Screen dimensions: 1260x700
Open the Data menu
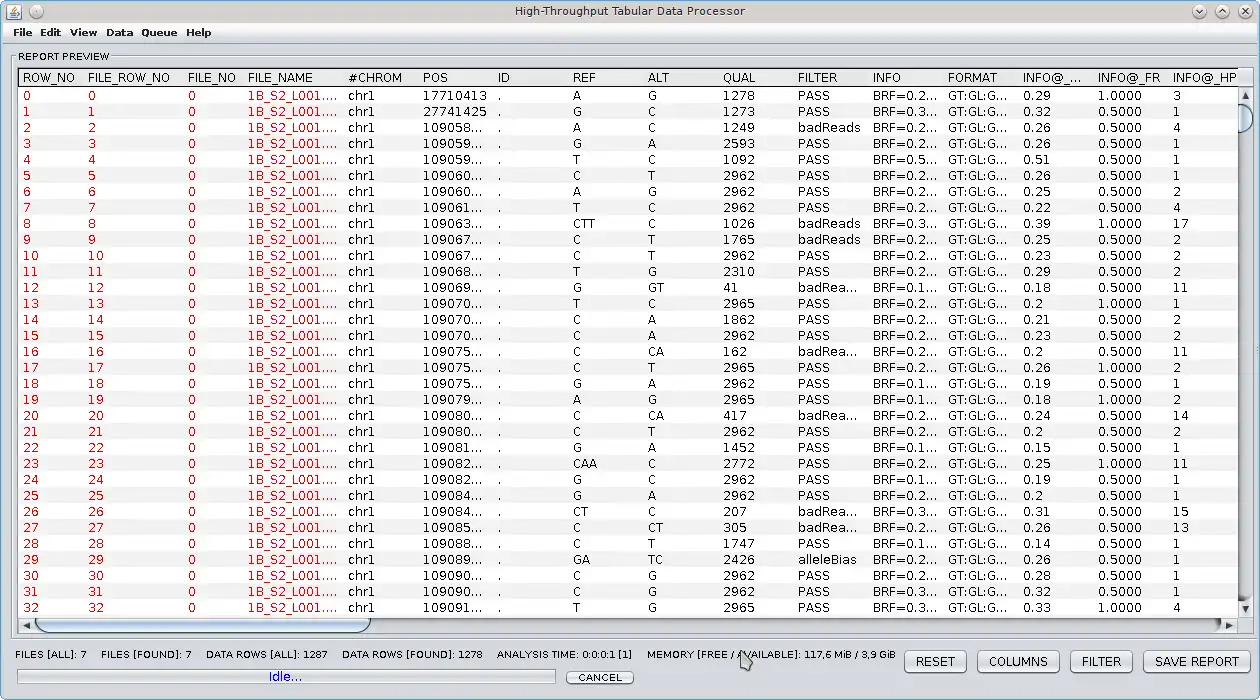coord(119,33)
